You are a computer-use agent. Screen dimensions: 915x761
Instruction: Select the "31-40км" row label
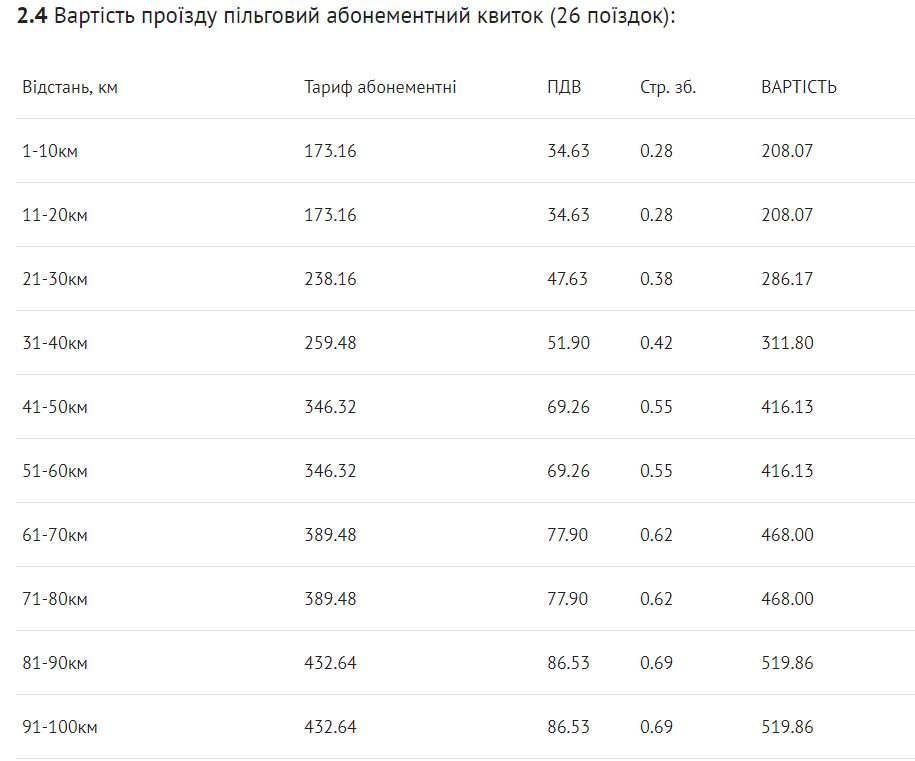[x=55, y=343]
